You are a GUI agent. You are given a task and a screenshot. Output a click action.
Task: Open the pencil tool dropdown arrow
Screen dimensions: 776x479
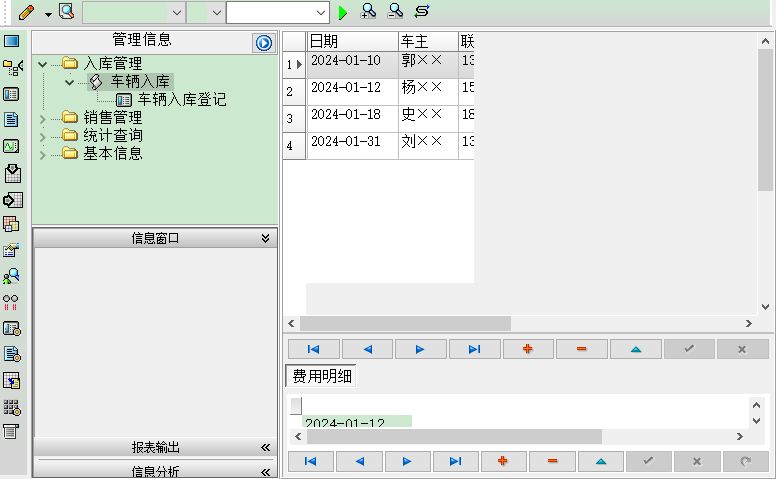pyautogui.click(x=48, y=14)
